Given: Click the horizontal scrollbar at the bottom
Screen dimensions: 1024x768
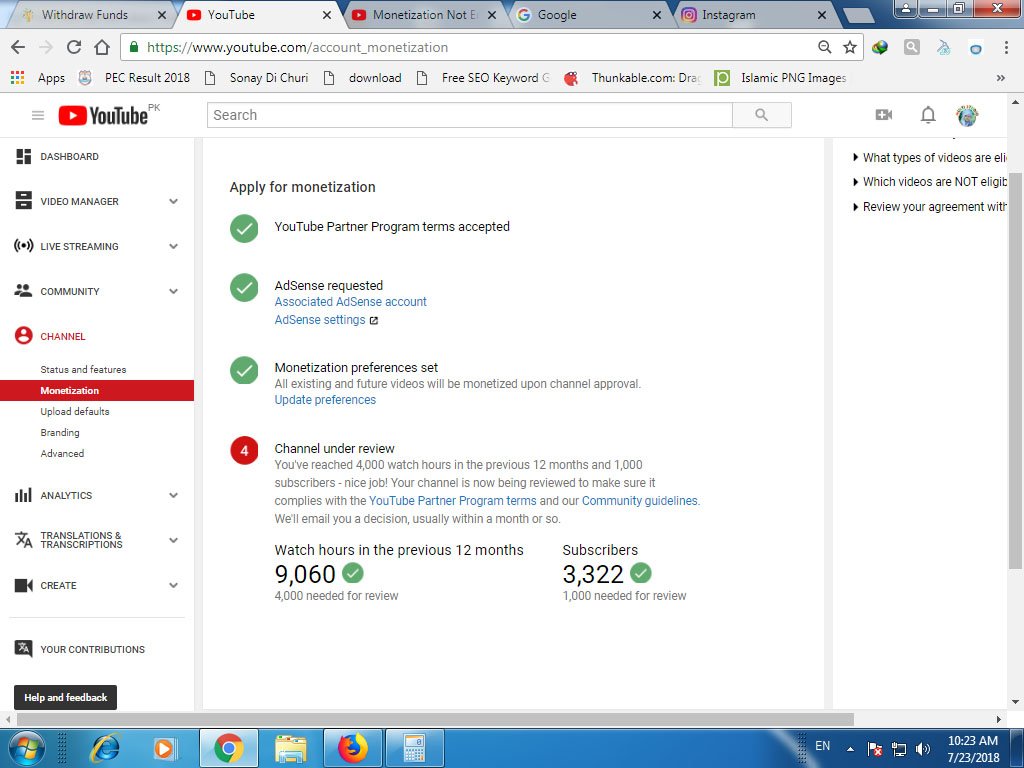Looking at the screenshot, I should [435, 719].
